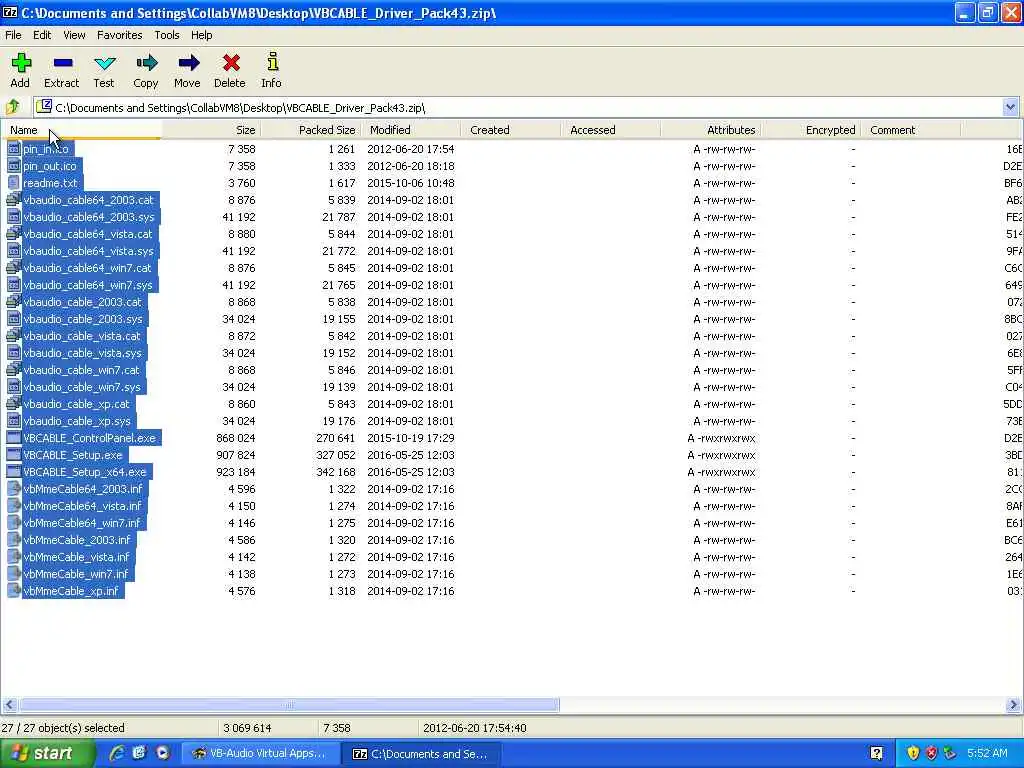Click the VBCABLE_Setup.exe file icon
Image resolution: width=1024 pixels, height=768 pixels.
coord(14,455)
